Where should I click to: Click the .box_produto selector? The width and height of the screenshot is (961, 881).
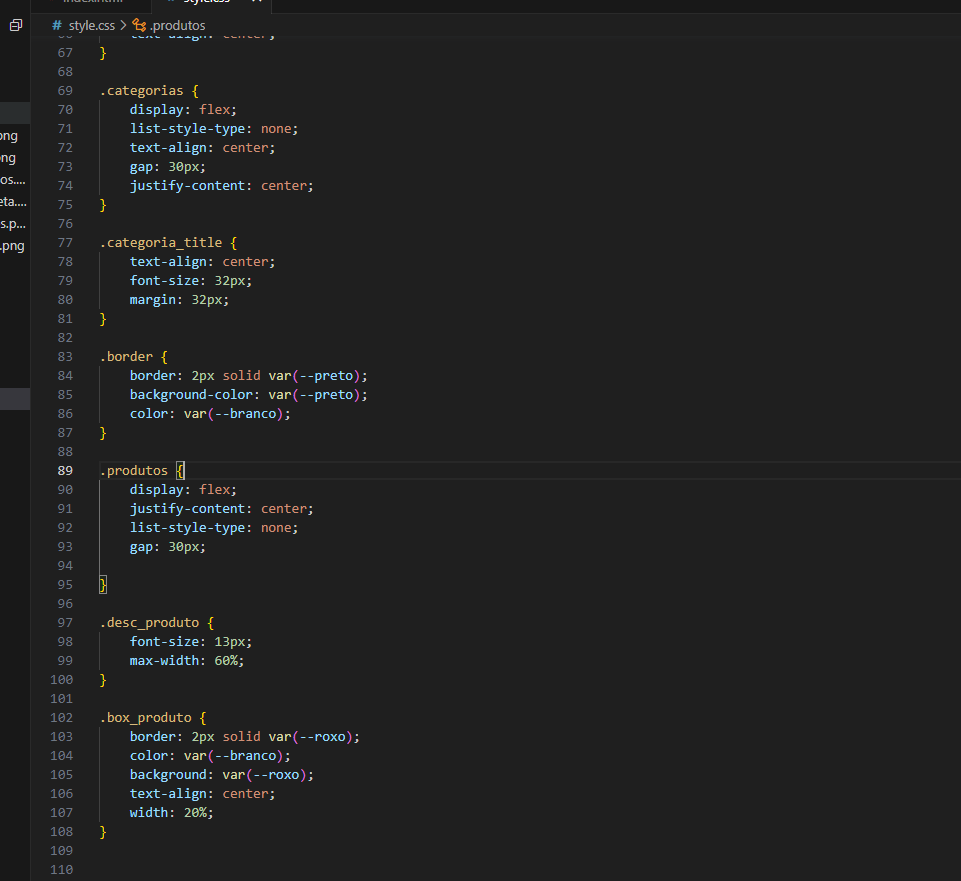click(146, 718)
